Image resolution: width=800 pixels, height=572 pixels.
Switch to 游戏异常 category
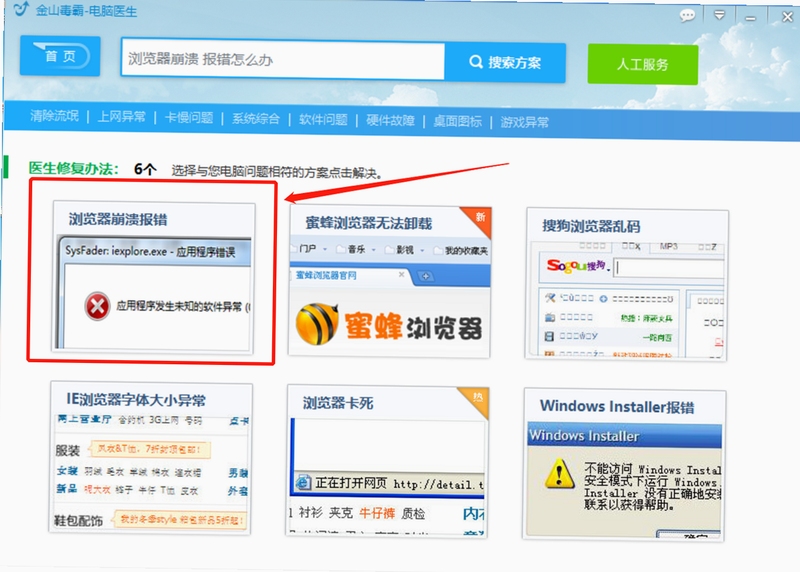point(524,122)
